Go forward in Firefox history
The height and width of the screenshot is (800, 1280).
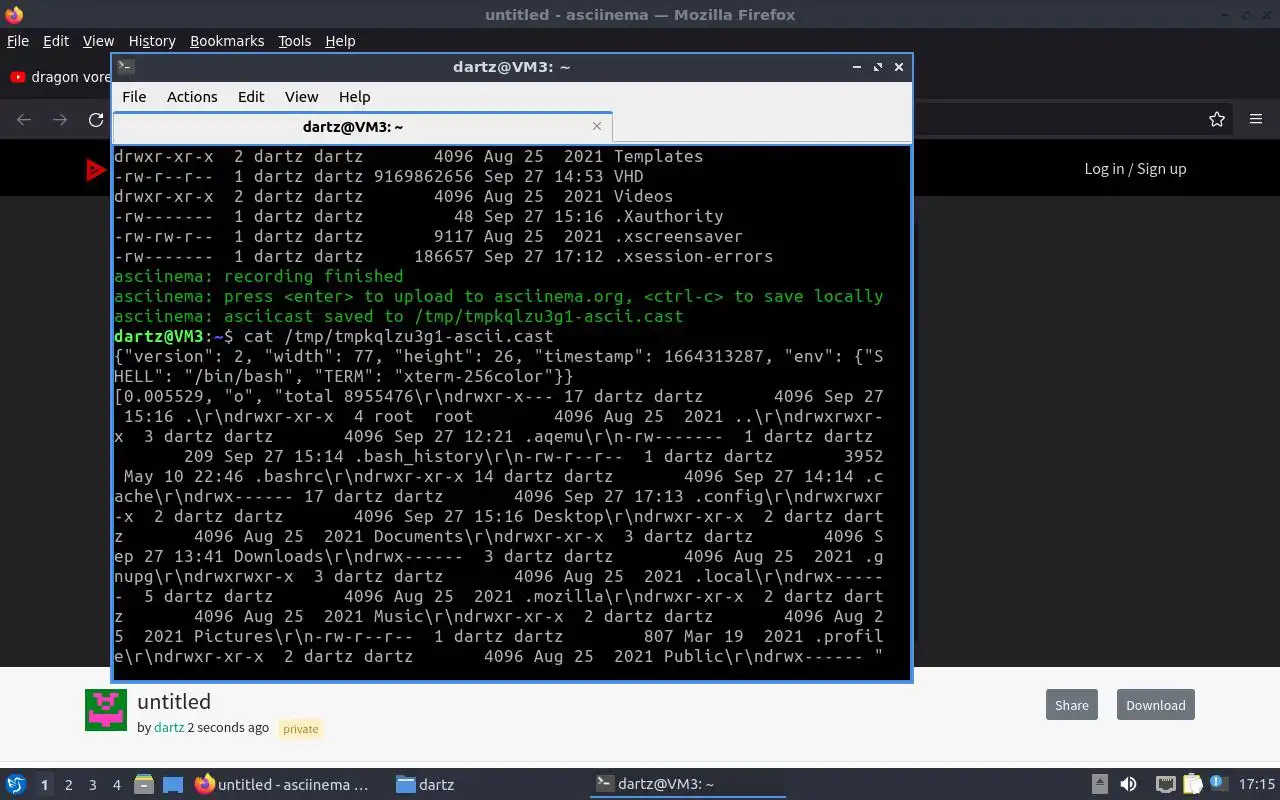60,119
